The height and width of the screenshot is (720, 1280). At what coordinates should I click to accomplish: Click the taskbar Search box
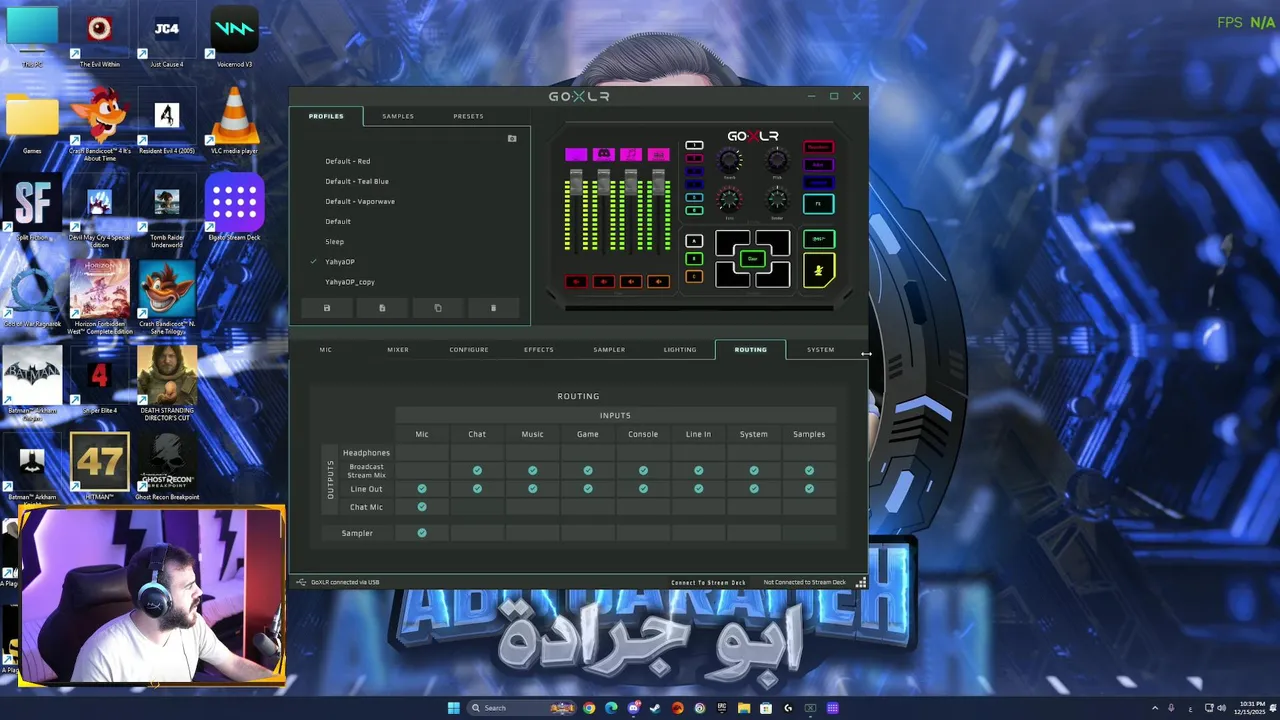click(x=520, y=708)
